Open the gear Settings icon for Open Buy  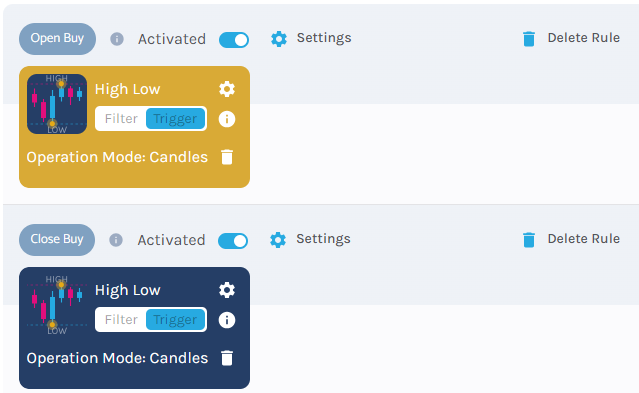coord(279,39)
